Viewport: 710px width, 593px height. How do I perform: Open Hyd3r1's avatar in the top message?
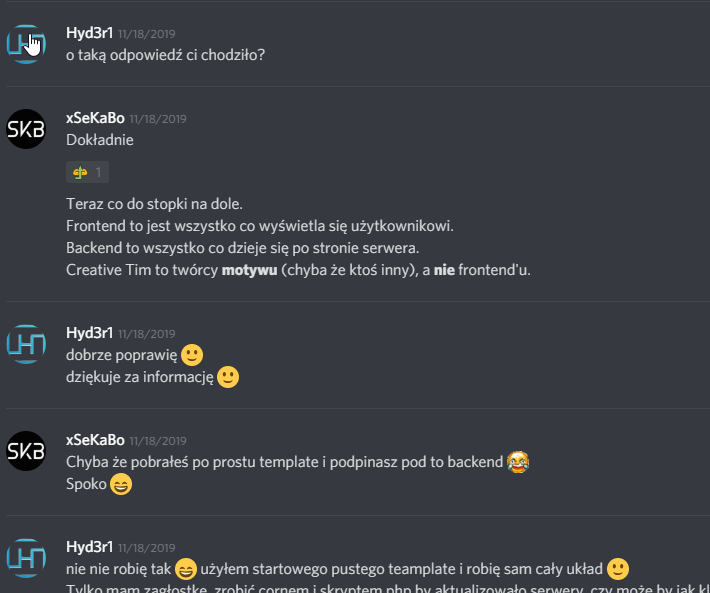[26, 44]
